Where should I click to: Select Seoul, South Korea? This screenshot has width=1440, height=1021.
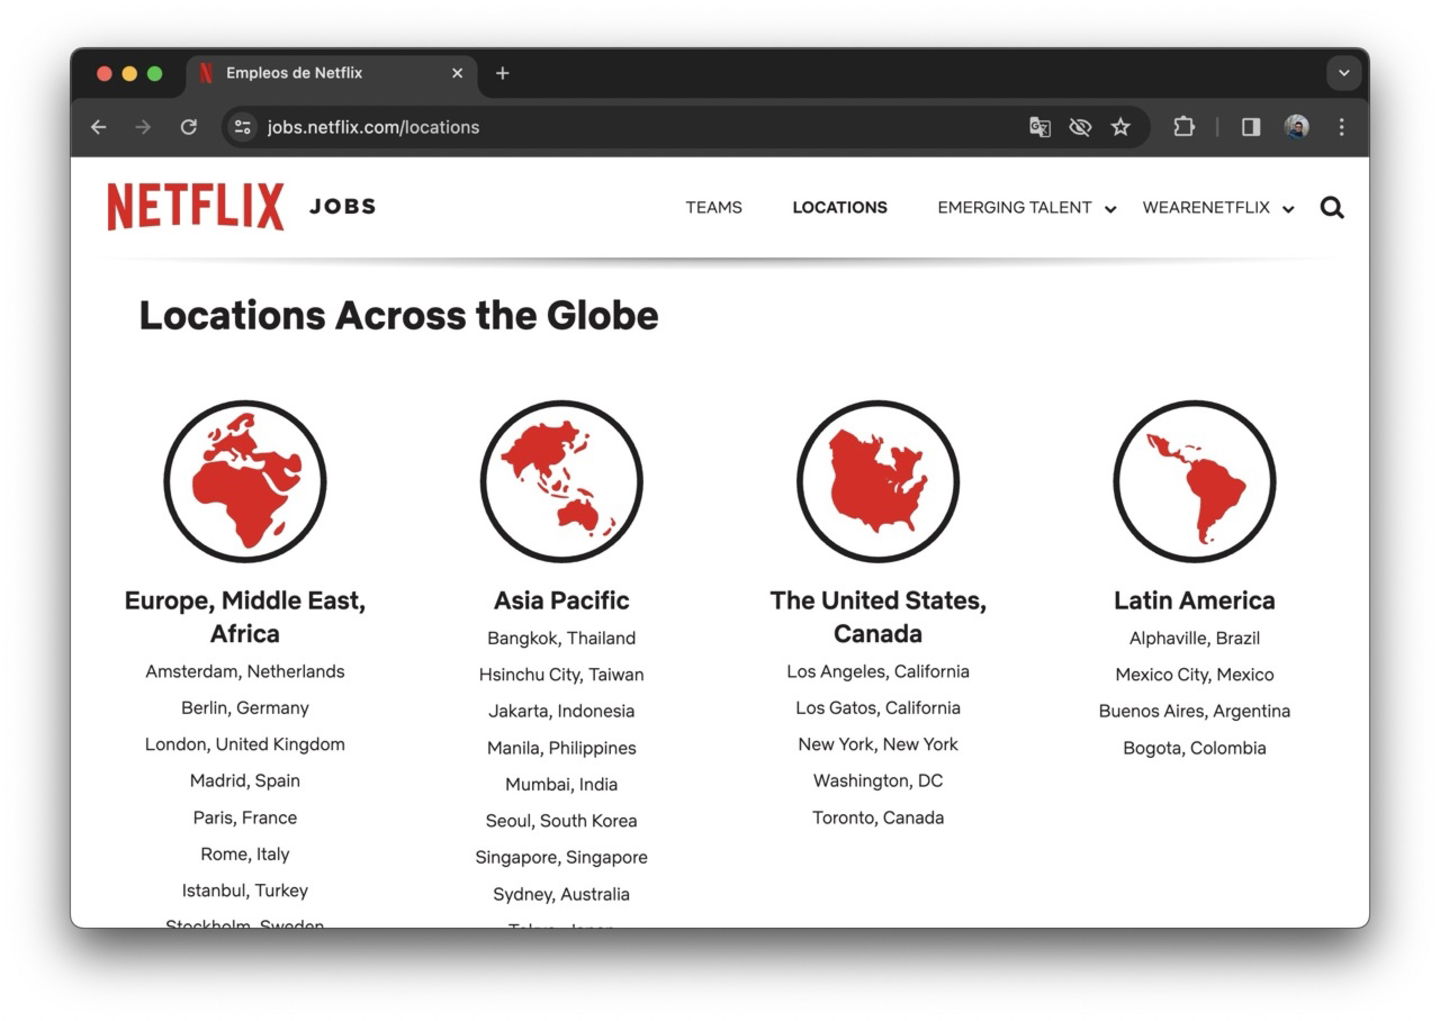point(561,821)
